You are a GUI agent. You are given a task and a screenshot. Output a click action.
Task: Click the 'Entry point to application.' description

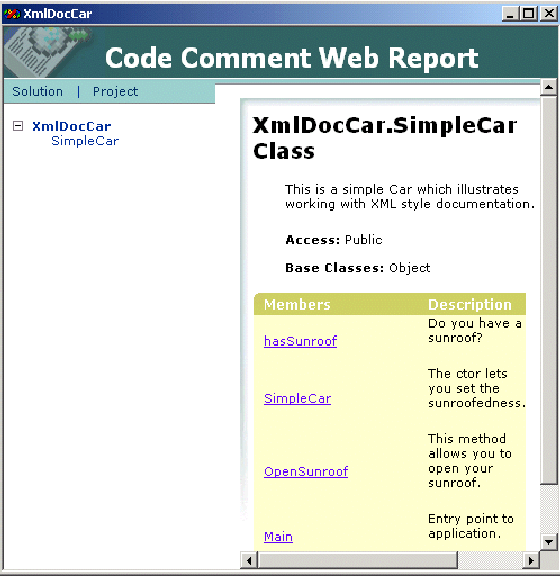click(471, 526)
